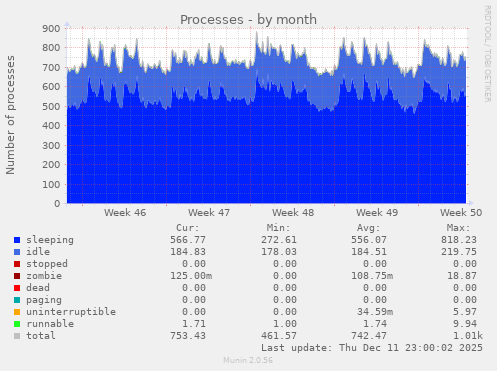Click the uninterruptible legend color swatch
This screenshot has width=497, height=371.
17,312
